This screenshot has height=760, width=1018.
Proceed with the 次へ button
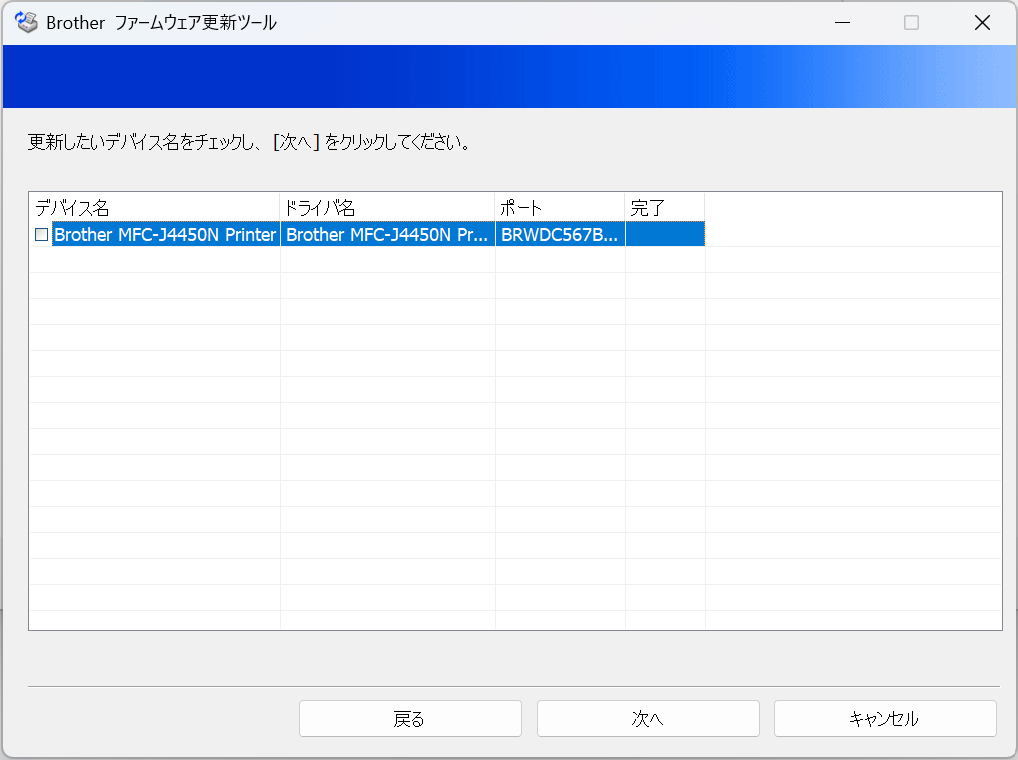[648, 718]
